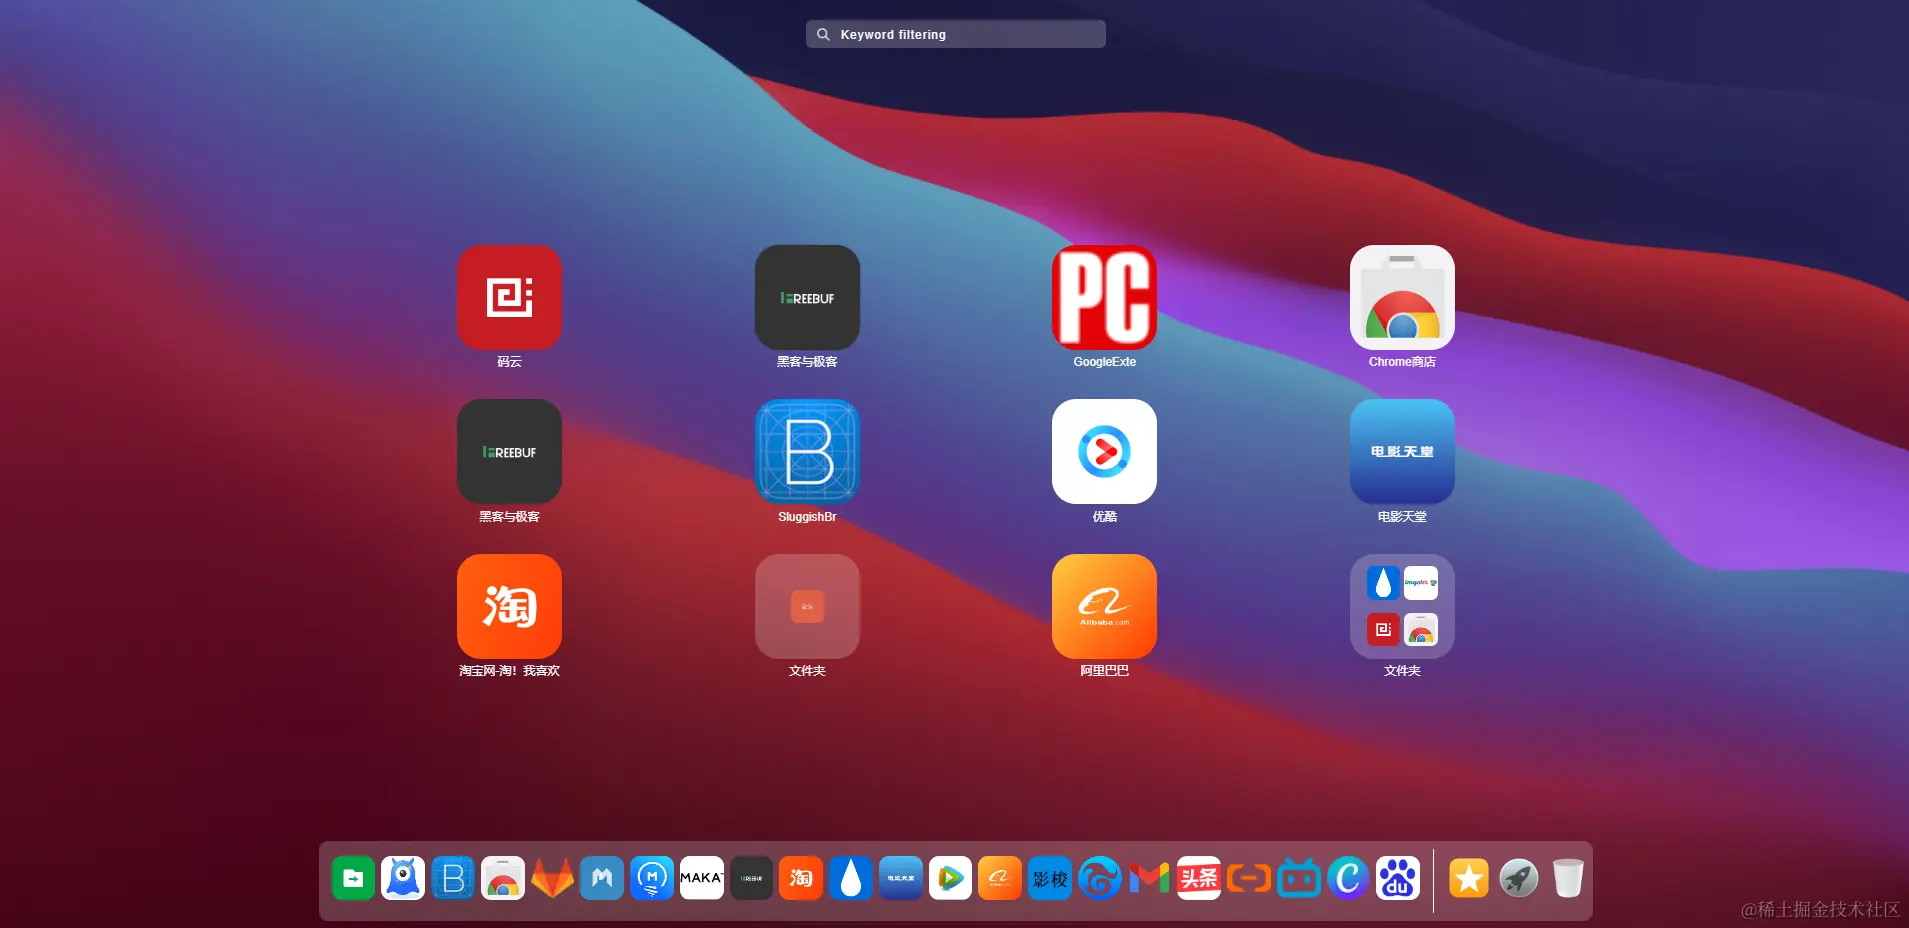Open 黑客与极客 icon in top row
Image resolution: width=1909 pixels, height=928 pixels.
pos(807,297)
